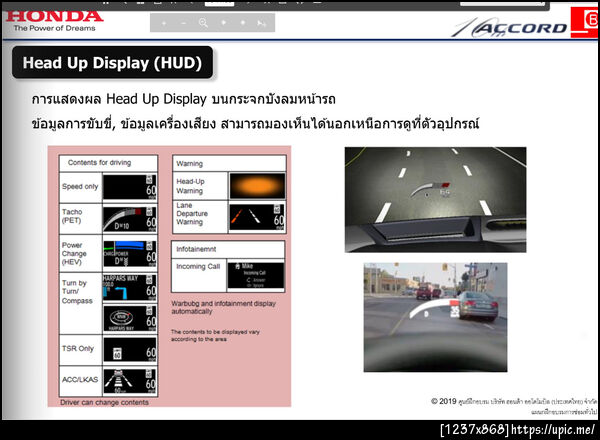Open the night road HUD illustration

click(435, 199)
